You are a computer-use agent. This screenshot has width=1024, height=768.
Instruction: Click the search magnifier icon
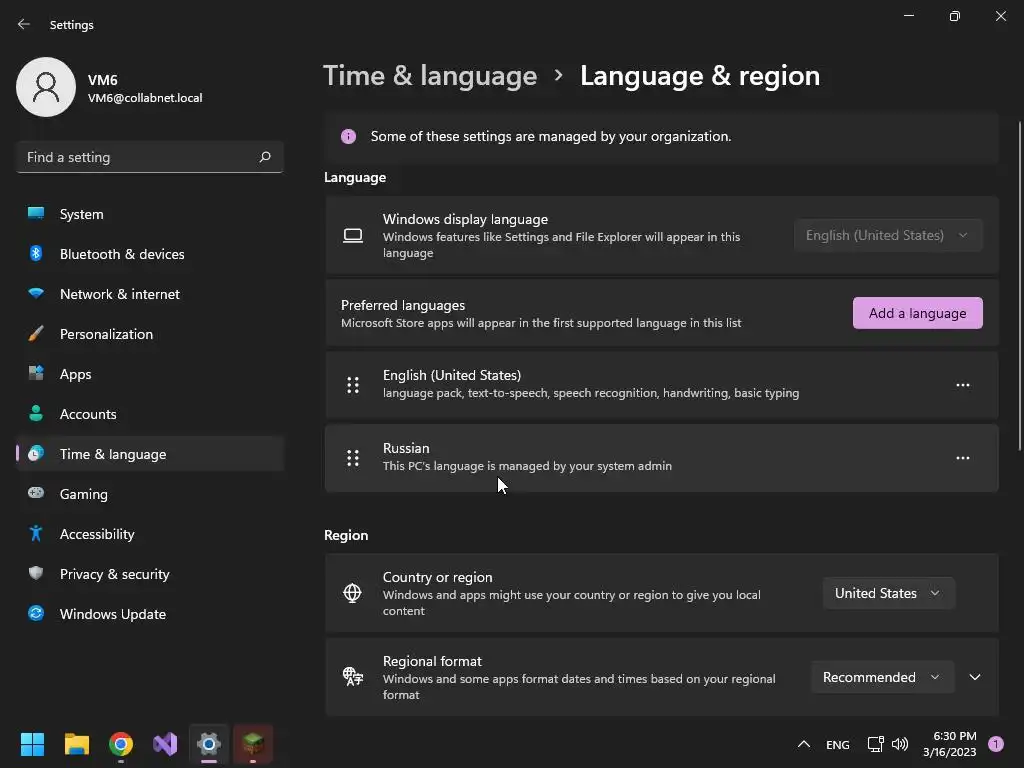click(264, 157)
